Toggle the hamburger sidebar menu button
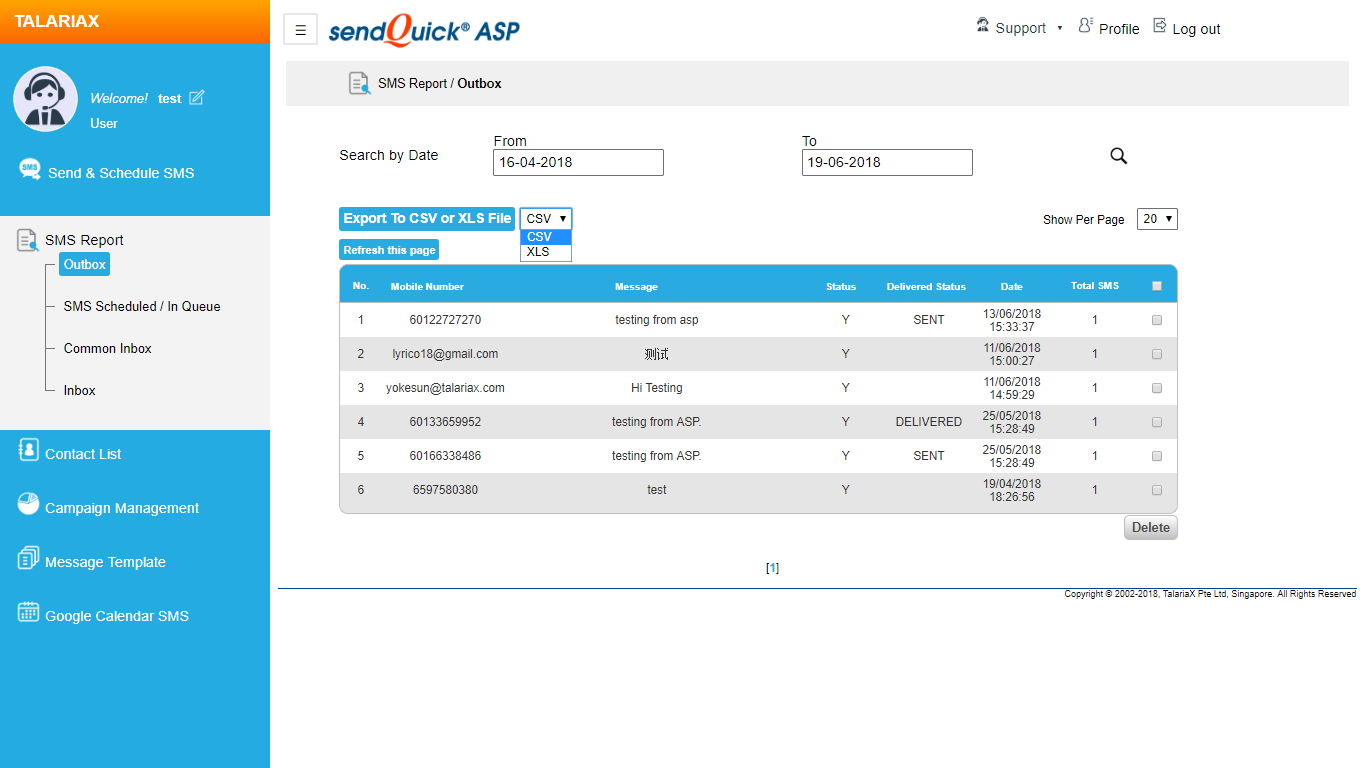Viewport: 1366px width, 768px height. tap(301, 30)
